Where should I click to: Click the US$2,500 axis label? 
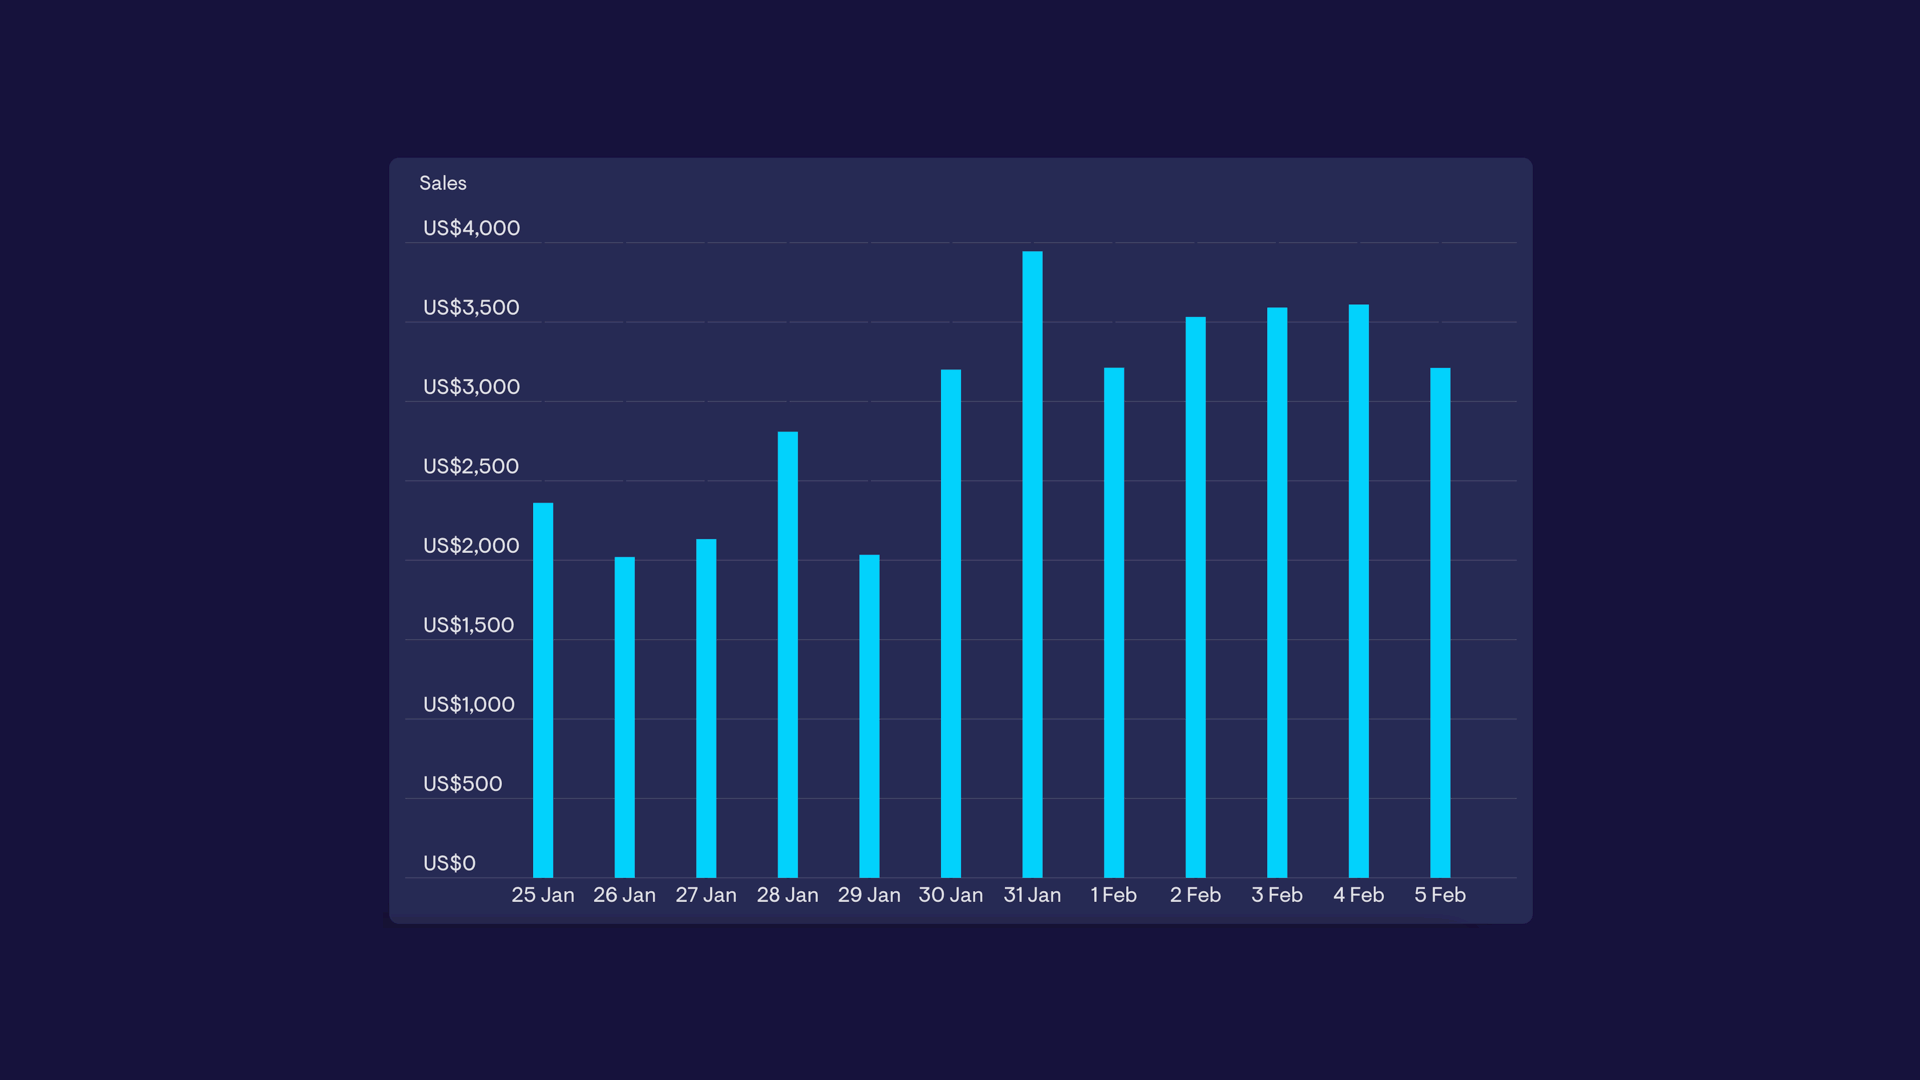(x=471, y=466)
